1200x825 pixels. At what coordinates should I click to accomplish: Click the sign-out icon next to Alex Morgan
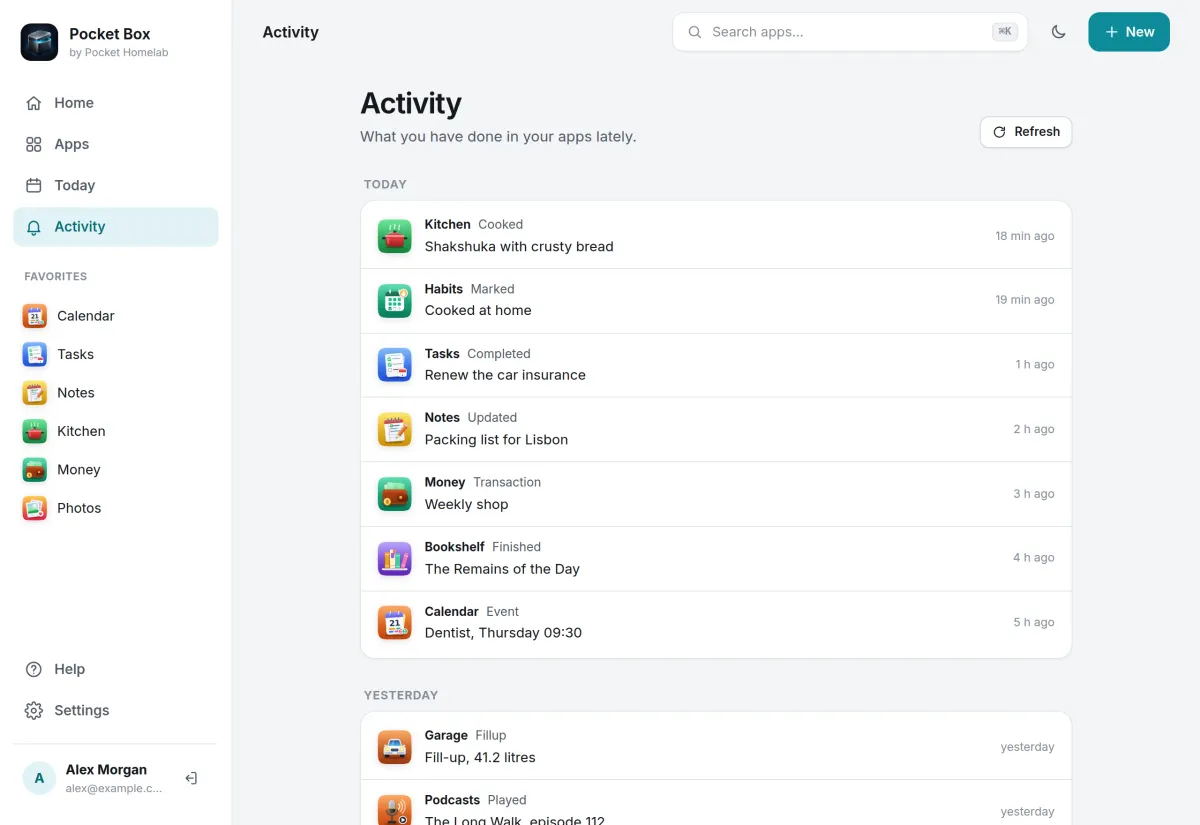(x=191, y=778)
